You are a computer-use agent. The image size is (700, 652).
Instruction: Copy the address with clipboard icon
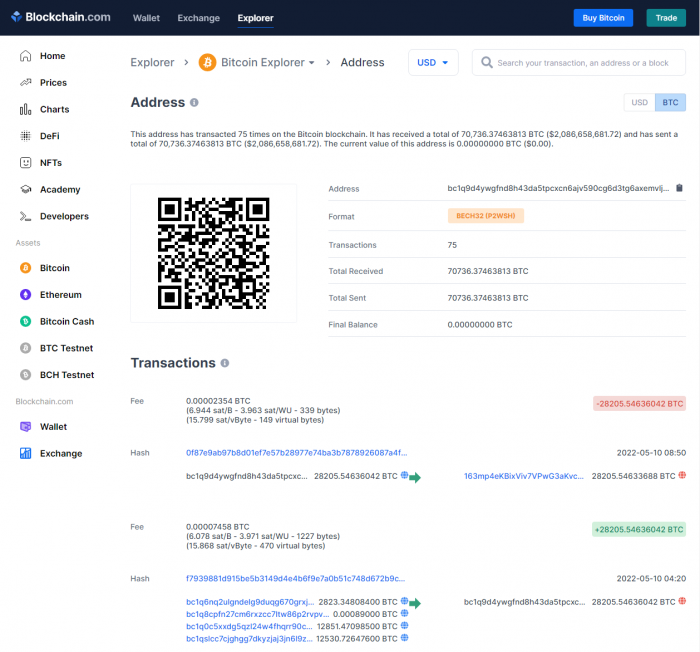coord(679,188)
